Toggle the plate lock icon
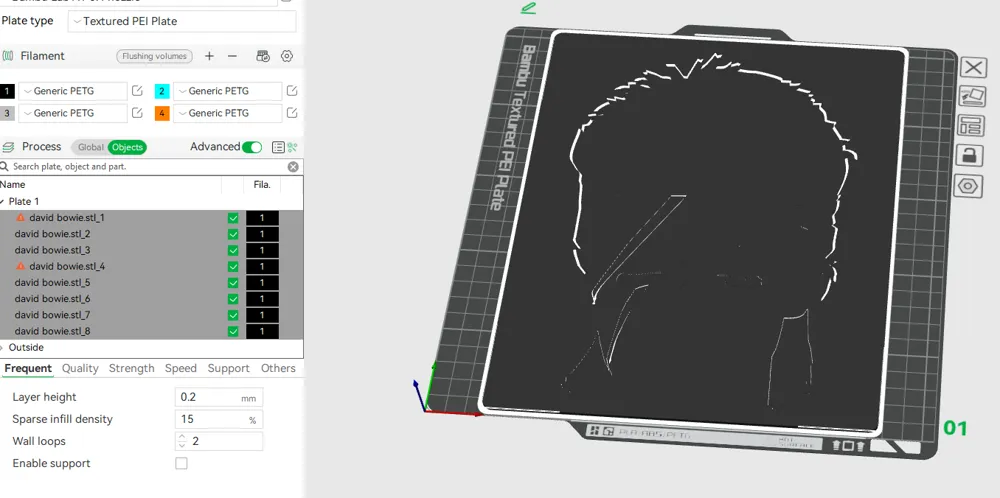The width and height of the screenshot is (1000, 498). tap(970, 155)
